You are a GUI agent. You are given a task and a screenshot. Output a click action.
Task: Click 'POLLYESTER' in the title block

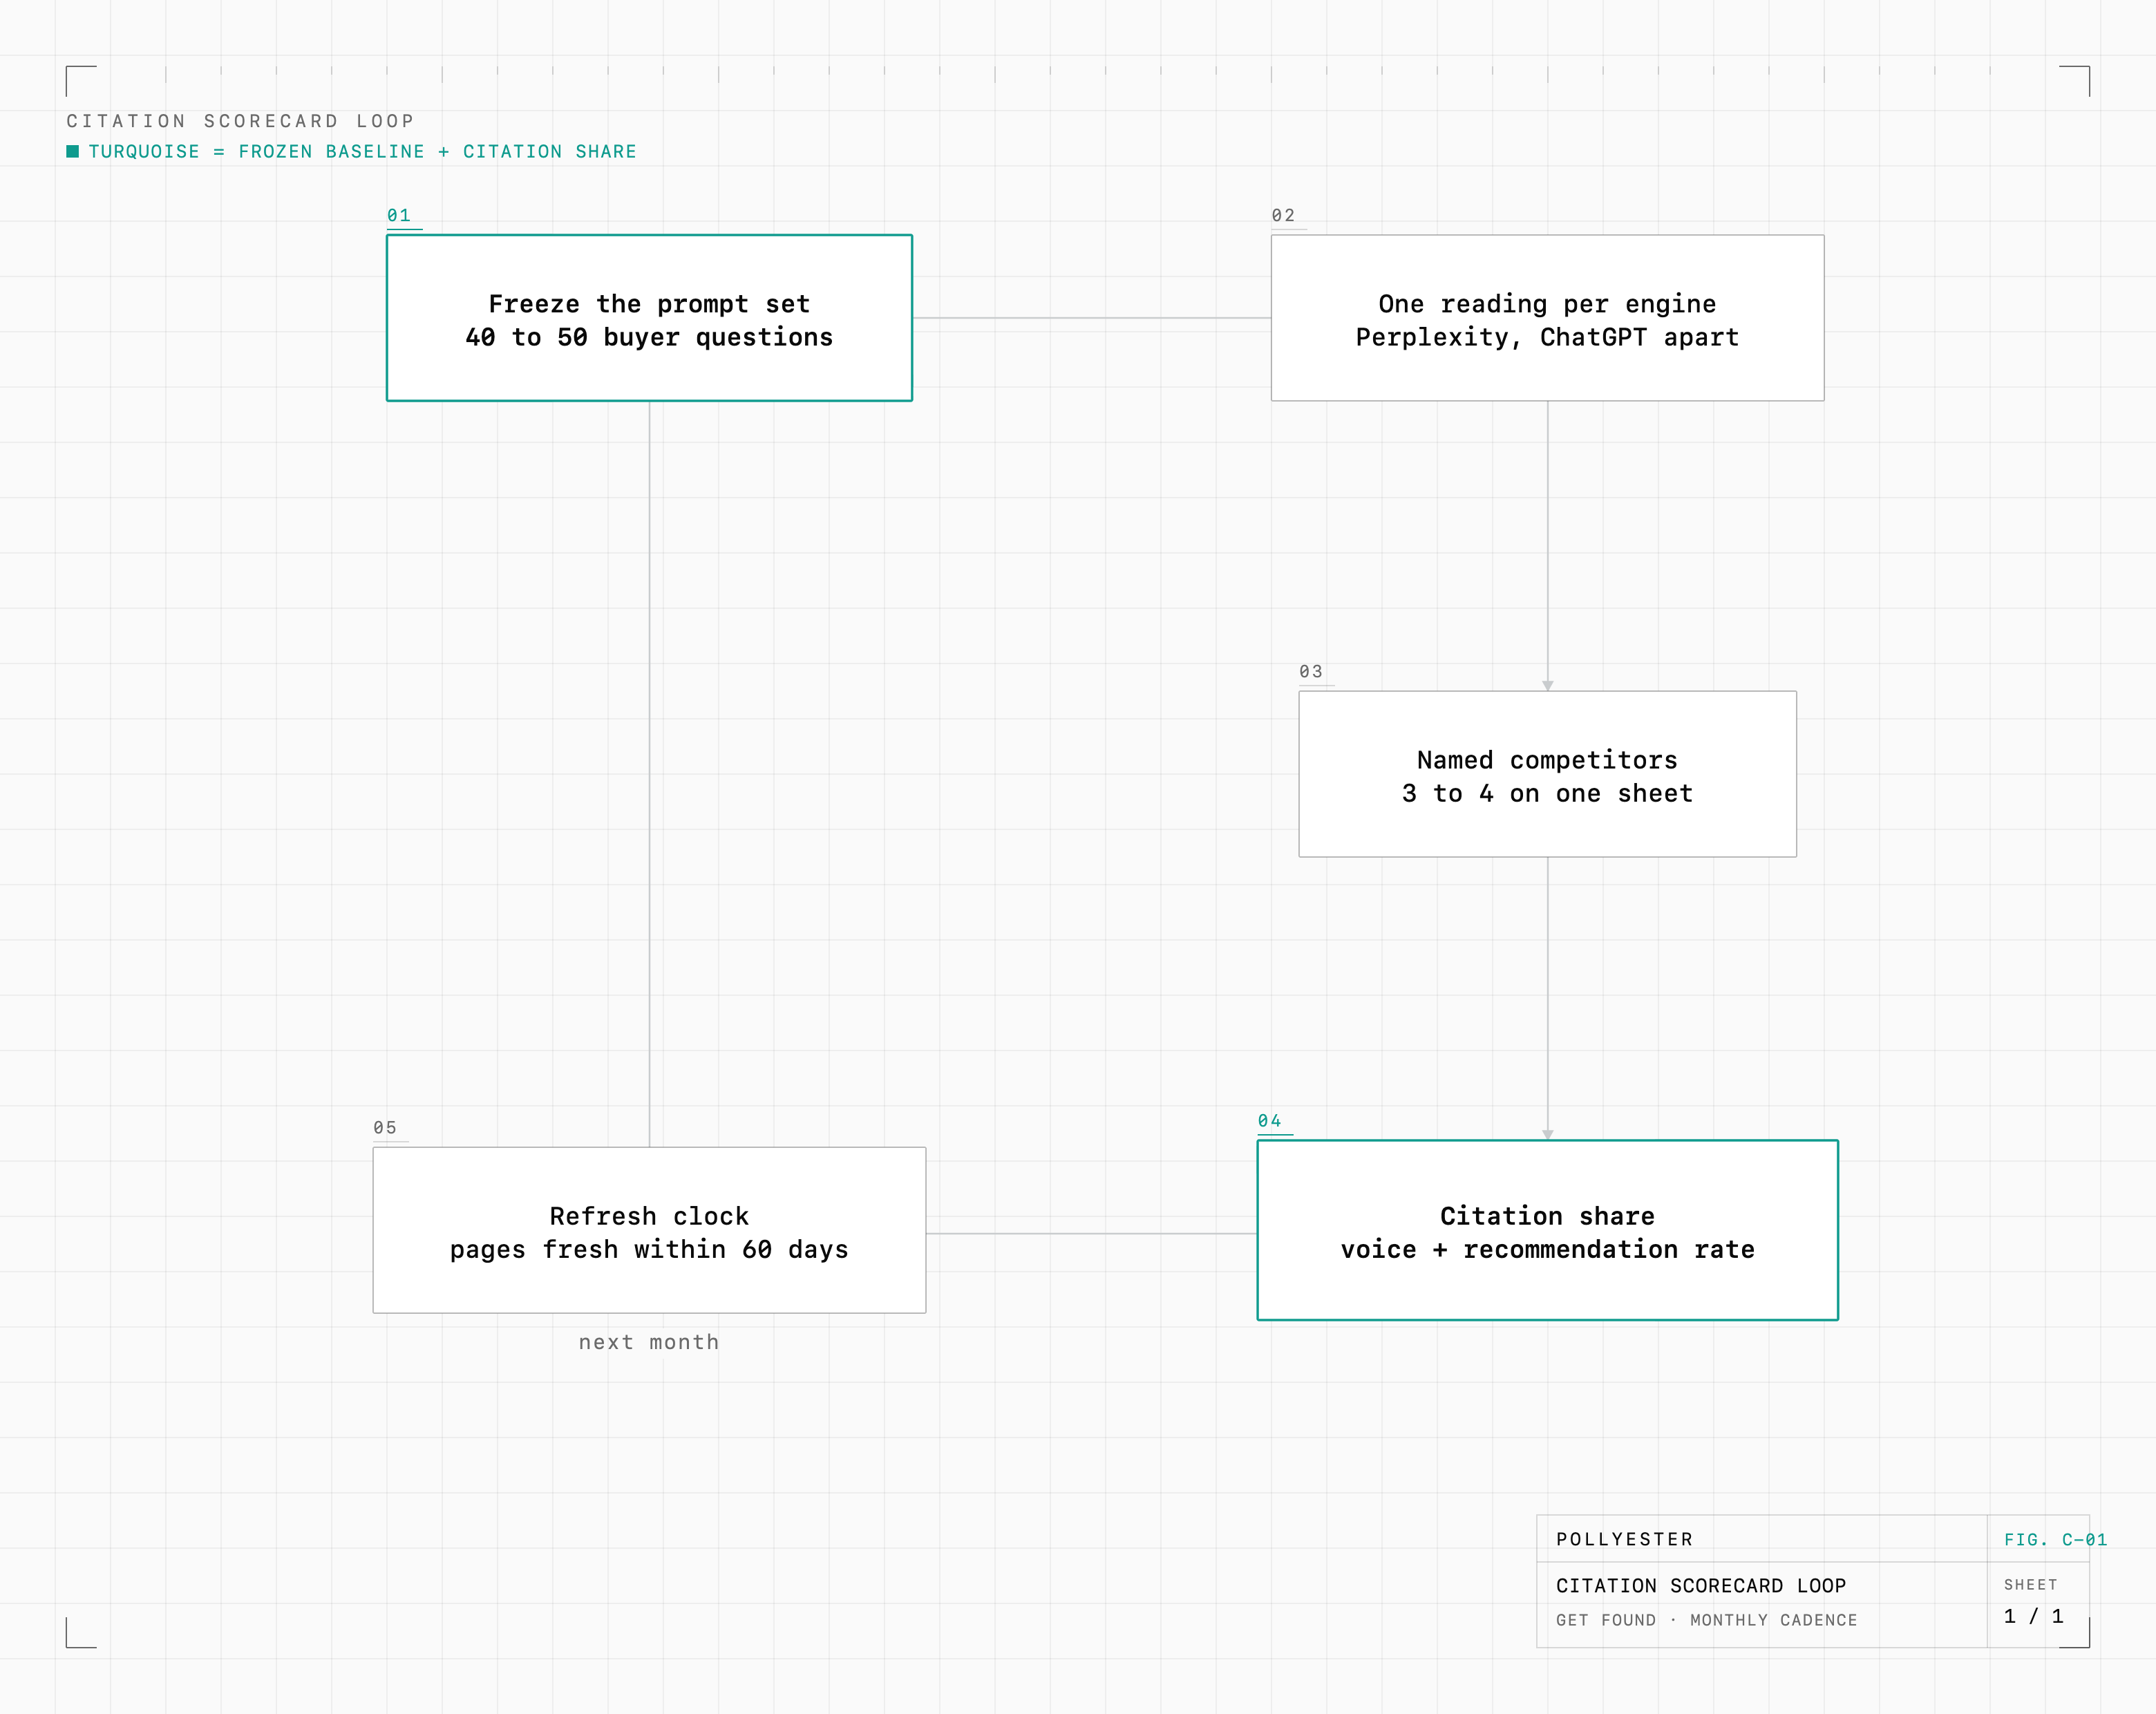click(x=1625, y=1539)
